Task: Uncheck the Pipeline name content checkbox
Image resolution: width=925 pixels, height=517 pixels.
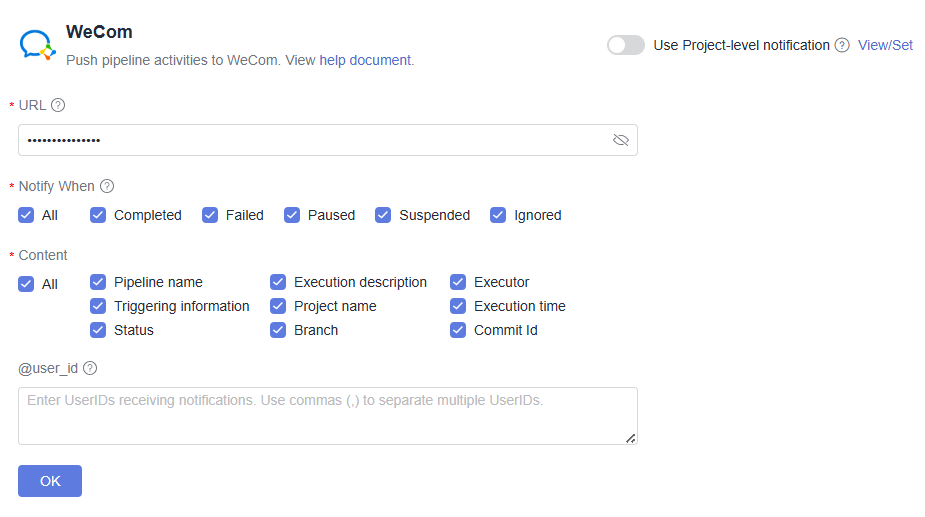Action: (98, 282)
